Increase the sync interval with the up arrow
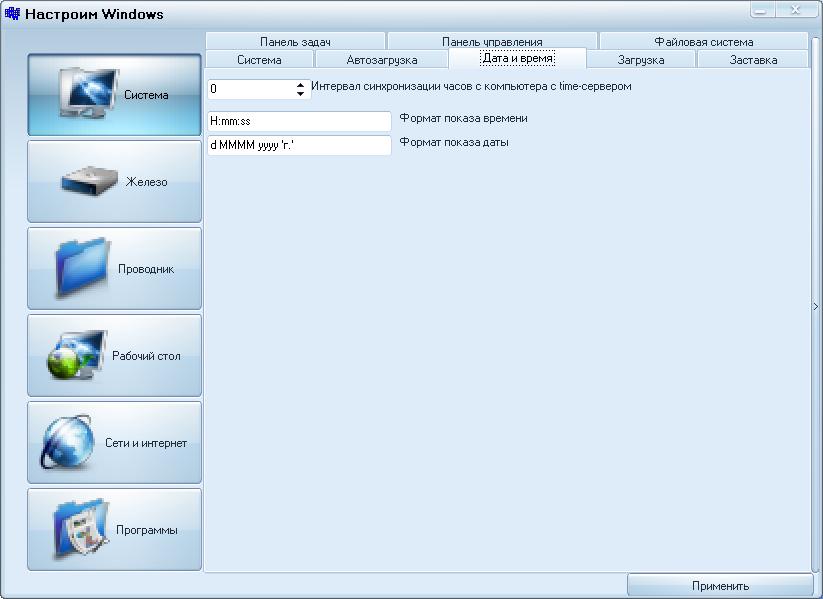Screen dimensions: 823x599 point(300,85)
